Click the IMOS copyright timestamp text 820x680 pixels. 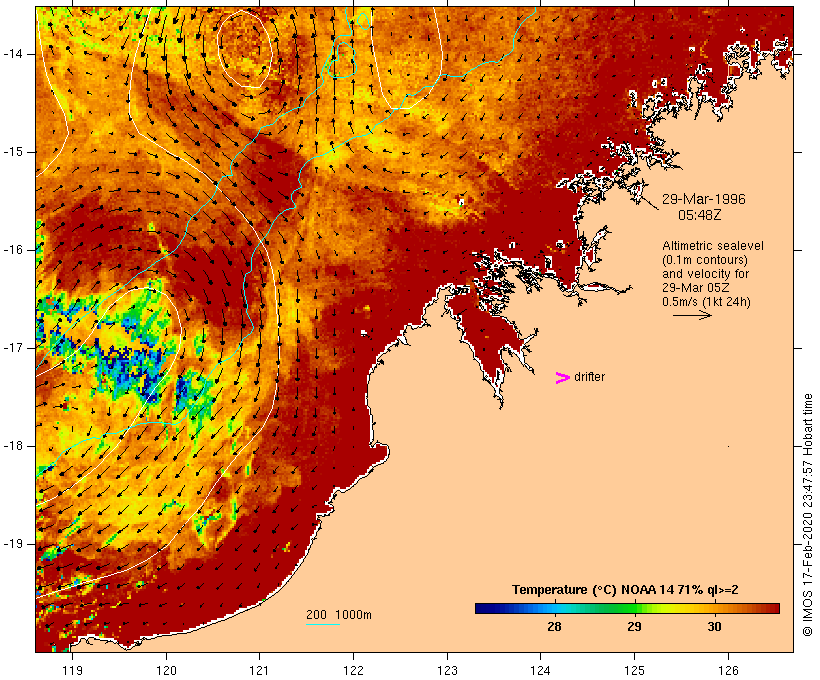807,515
